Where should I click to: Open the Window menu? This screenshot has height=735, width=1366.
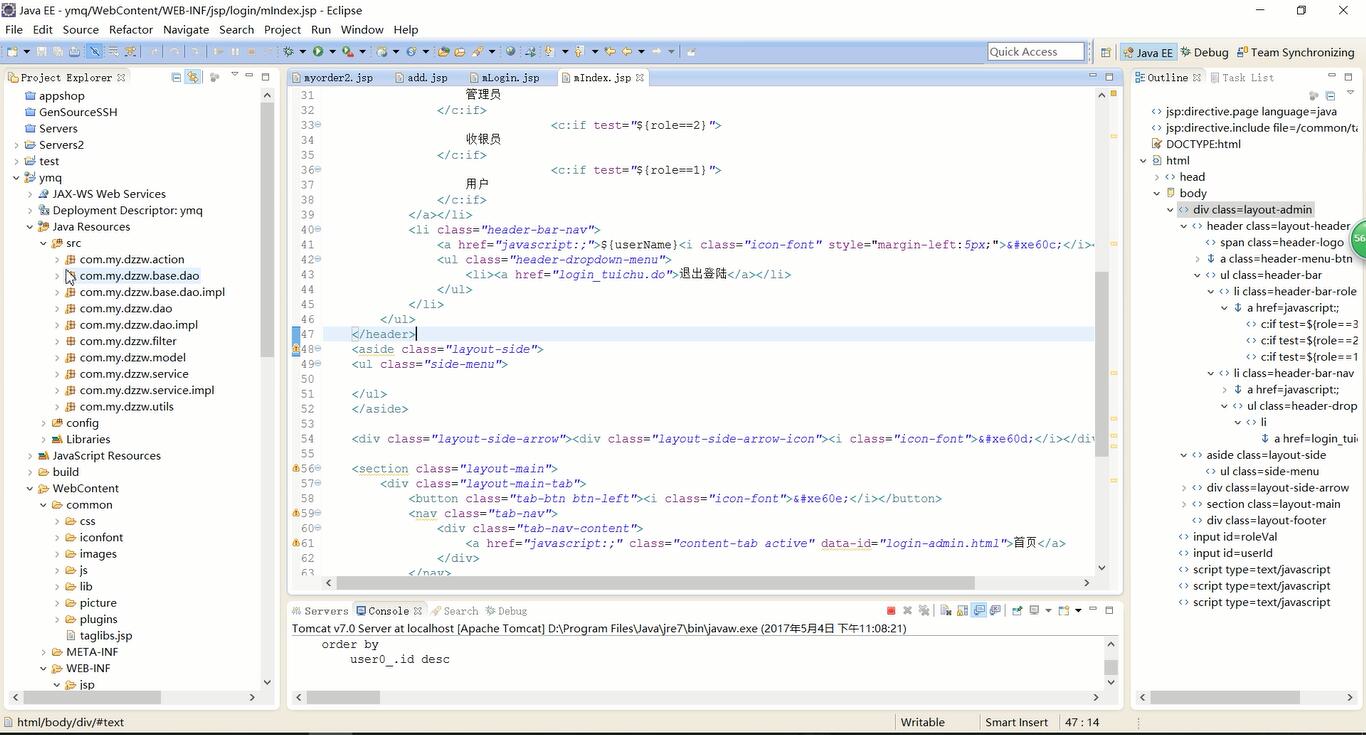tap(362, 29)
